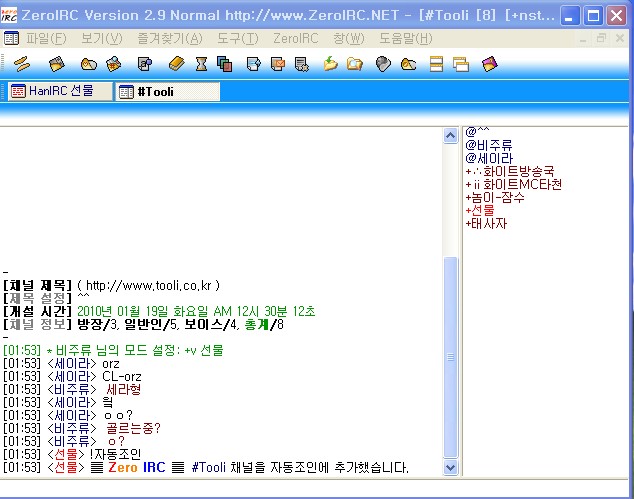Click the child window icon in menu bar

(11, 38)
